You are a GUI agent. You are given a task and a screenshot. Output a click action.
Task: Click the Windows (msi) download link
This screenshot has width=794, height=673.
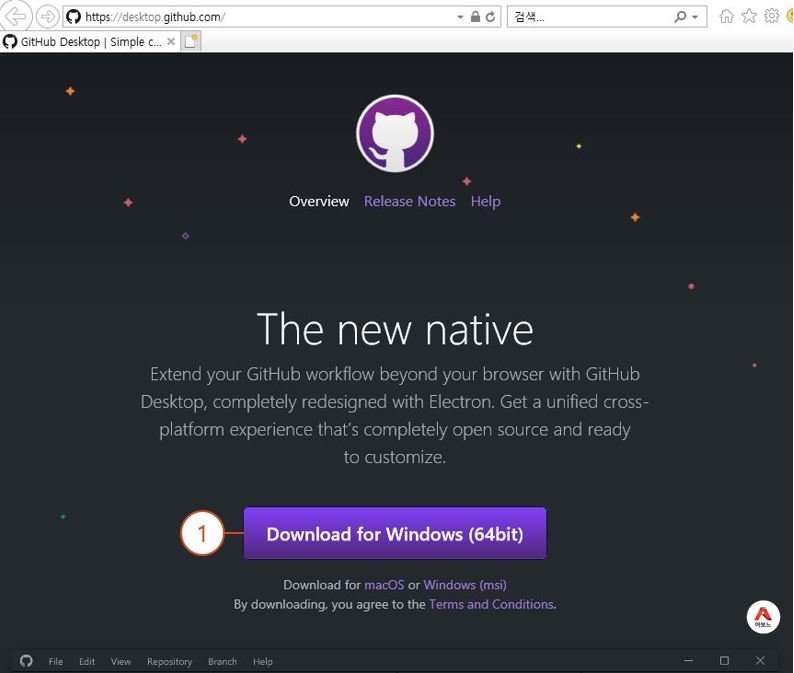tap(465, 585)
